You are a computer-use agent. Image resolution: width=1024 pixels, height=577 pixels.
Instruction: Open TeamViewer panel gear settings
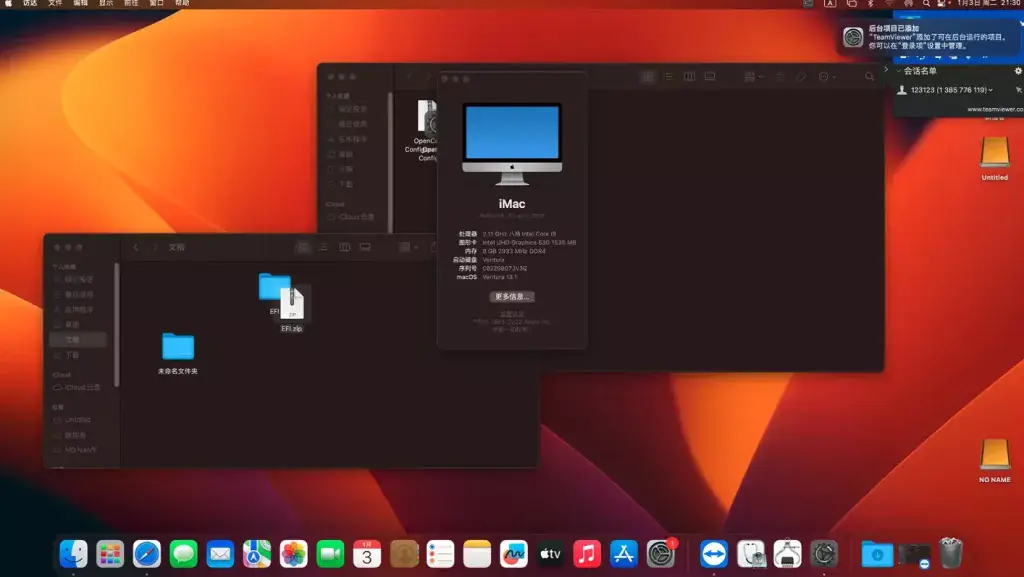pyautogui.click(x=1017, y=71)
